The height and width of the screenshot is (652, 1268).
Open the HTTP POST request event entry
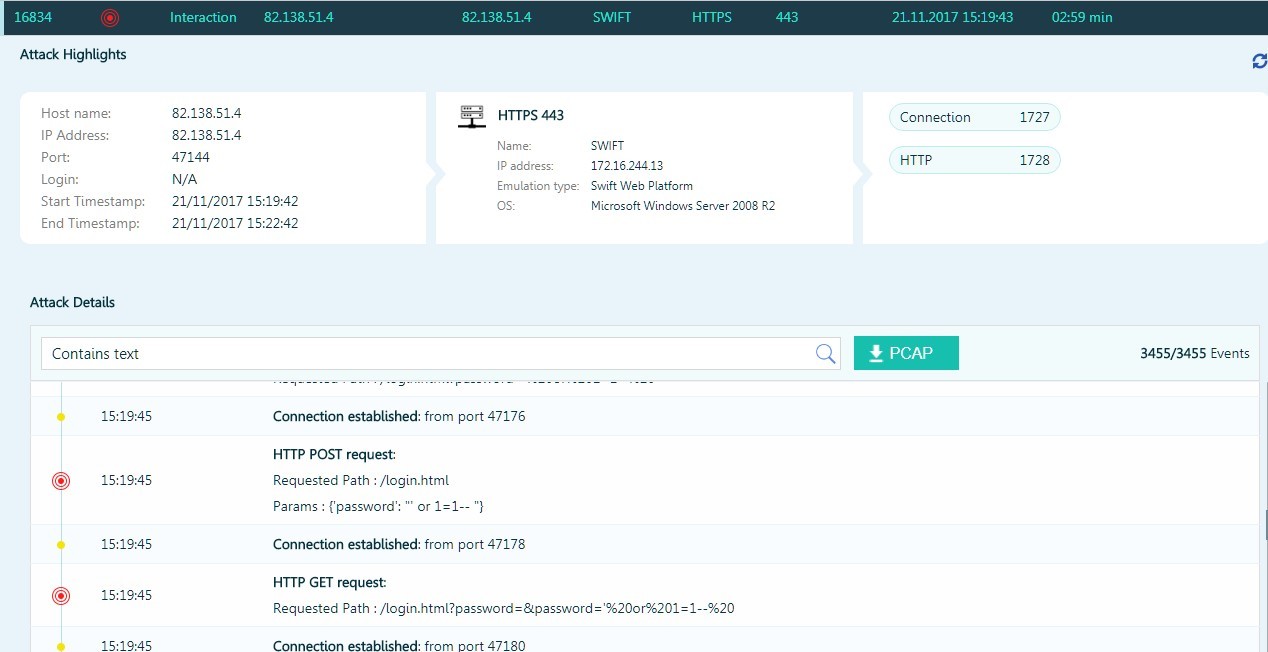tap(334, 455)
